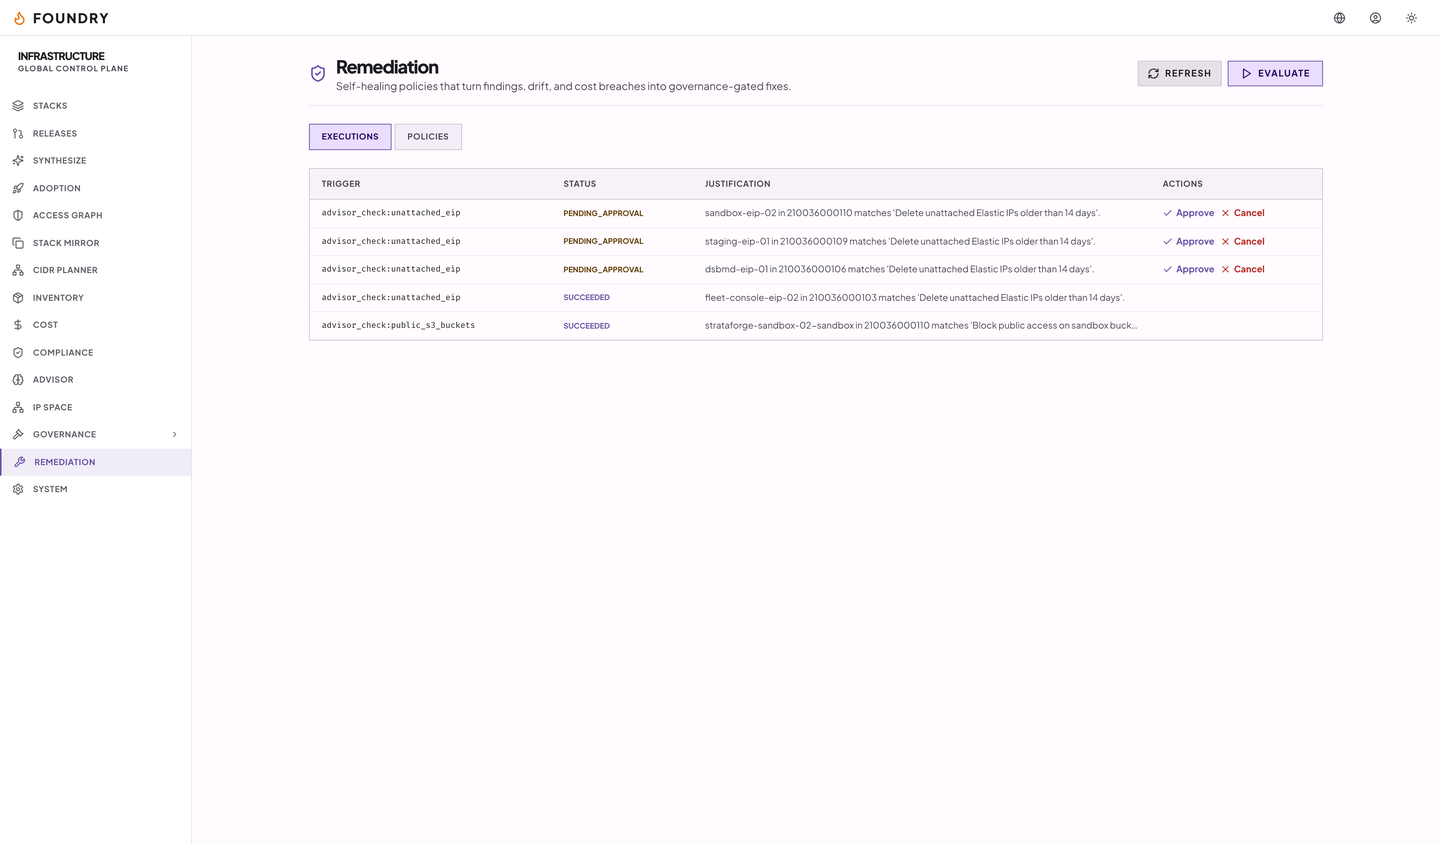Viewport: 1440px width, 844px height.
Task: Click the Foundry flame logo
Action: (x=19, y=18)
